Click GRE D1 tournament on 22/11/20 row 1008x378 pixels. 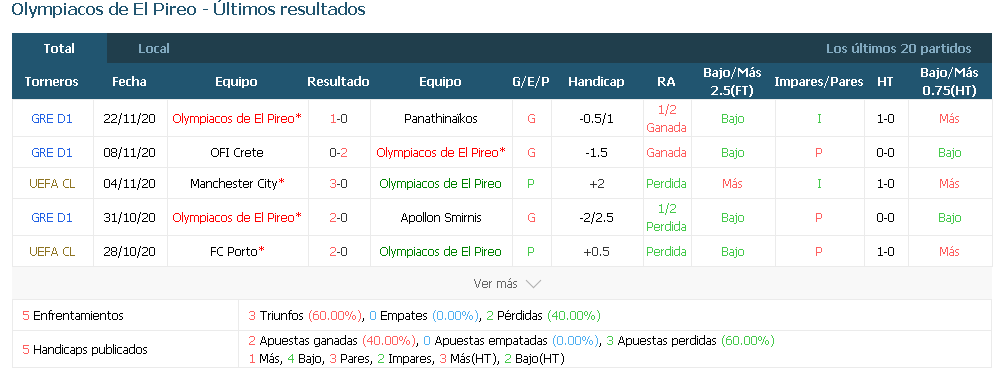[x=52, y=119]
